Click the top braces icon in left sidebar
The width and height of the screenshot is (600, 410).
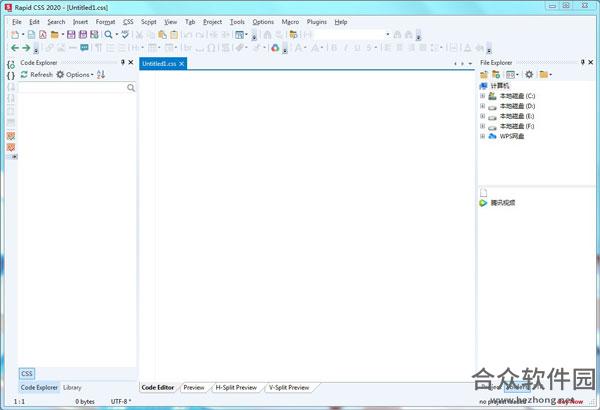11,64
